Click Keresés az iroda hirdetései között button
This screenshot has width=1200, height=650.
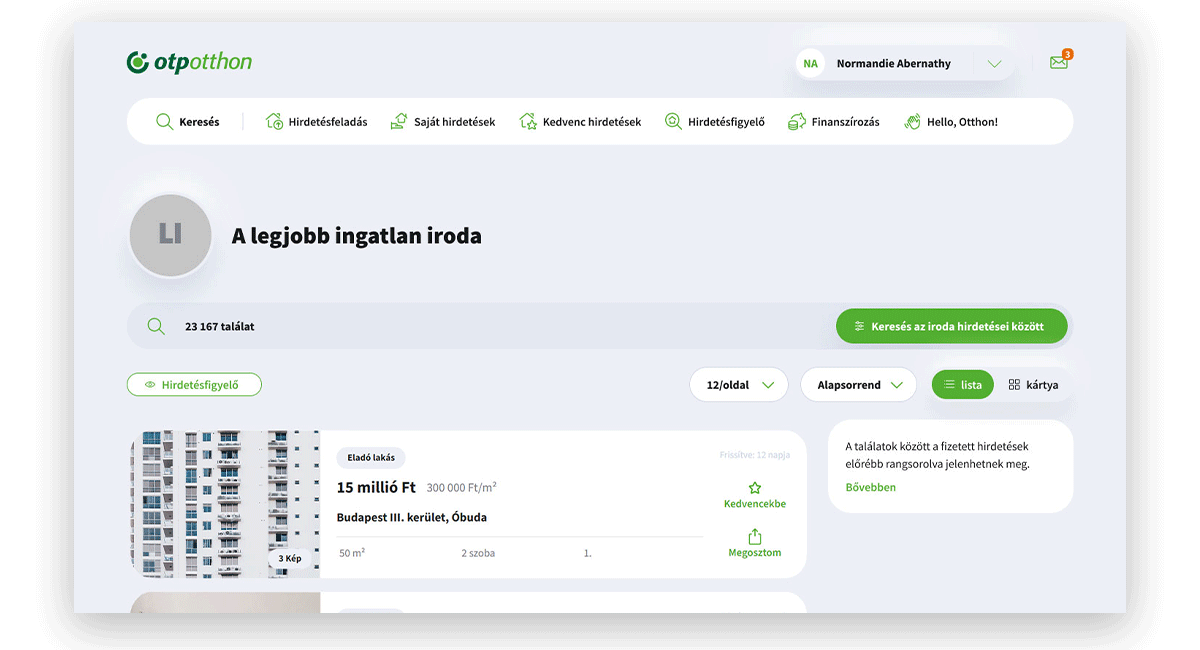pyautogui.click(x=951, y=326)
